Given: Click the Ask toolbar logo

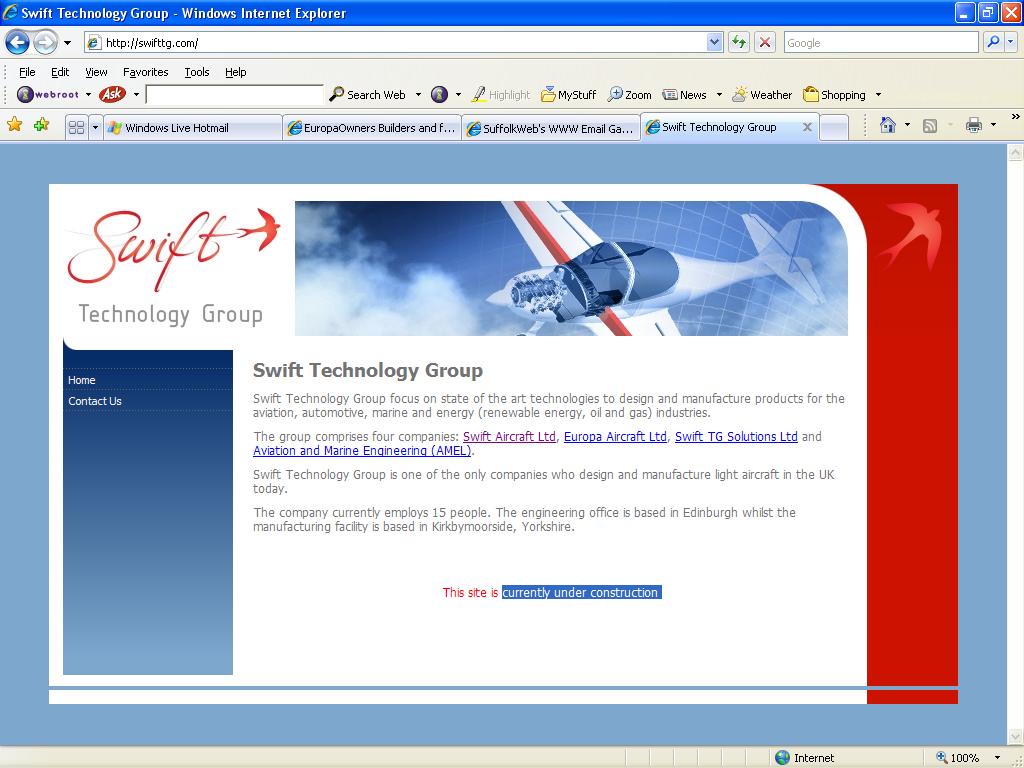Looking at the screenshot, I should click(112, 94).
